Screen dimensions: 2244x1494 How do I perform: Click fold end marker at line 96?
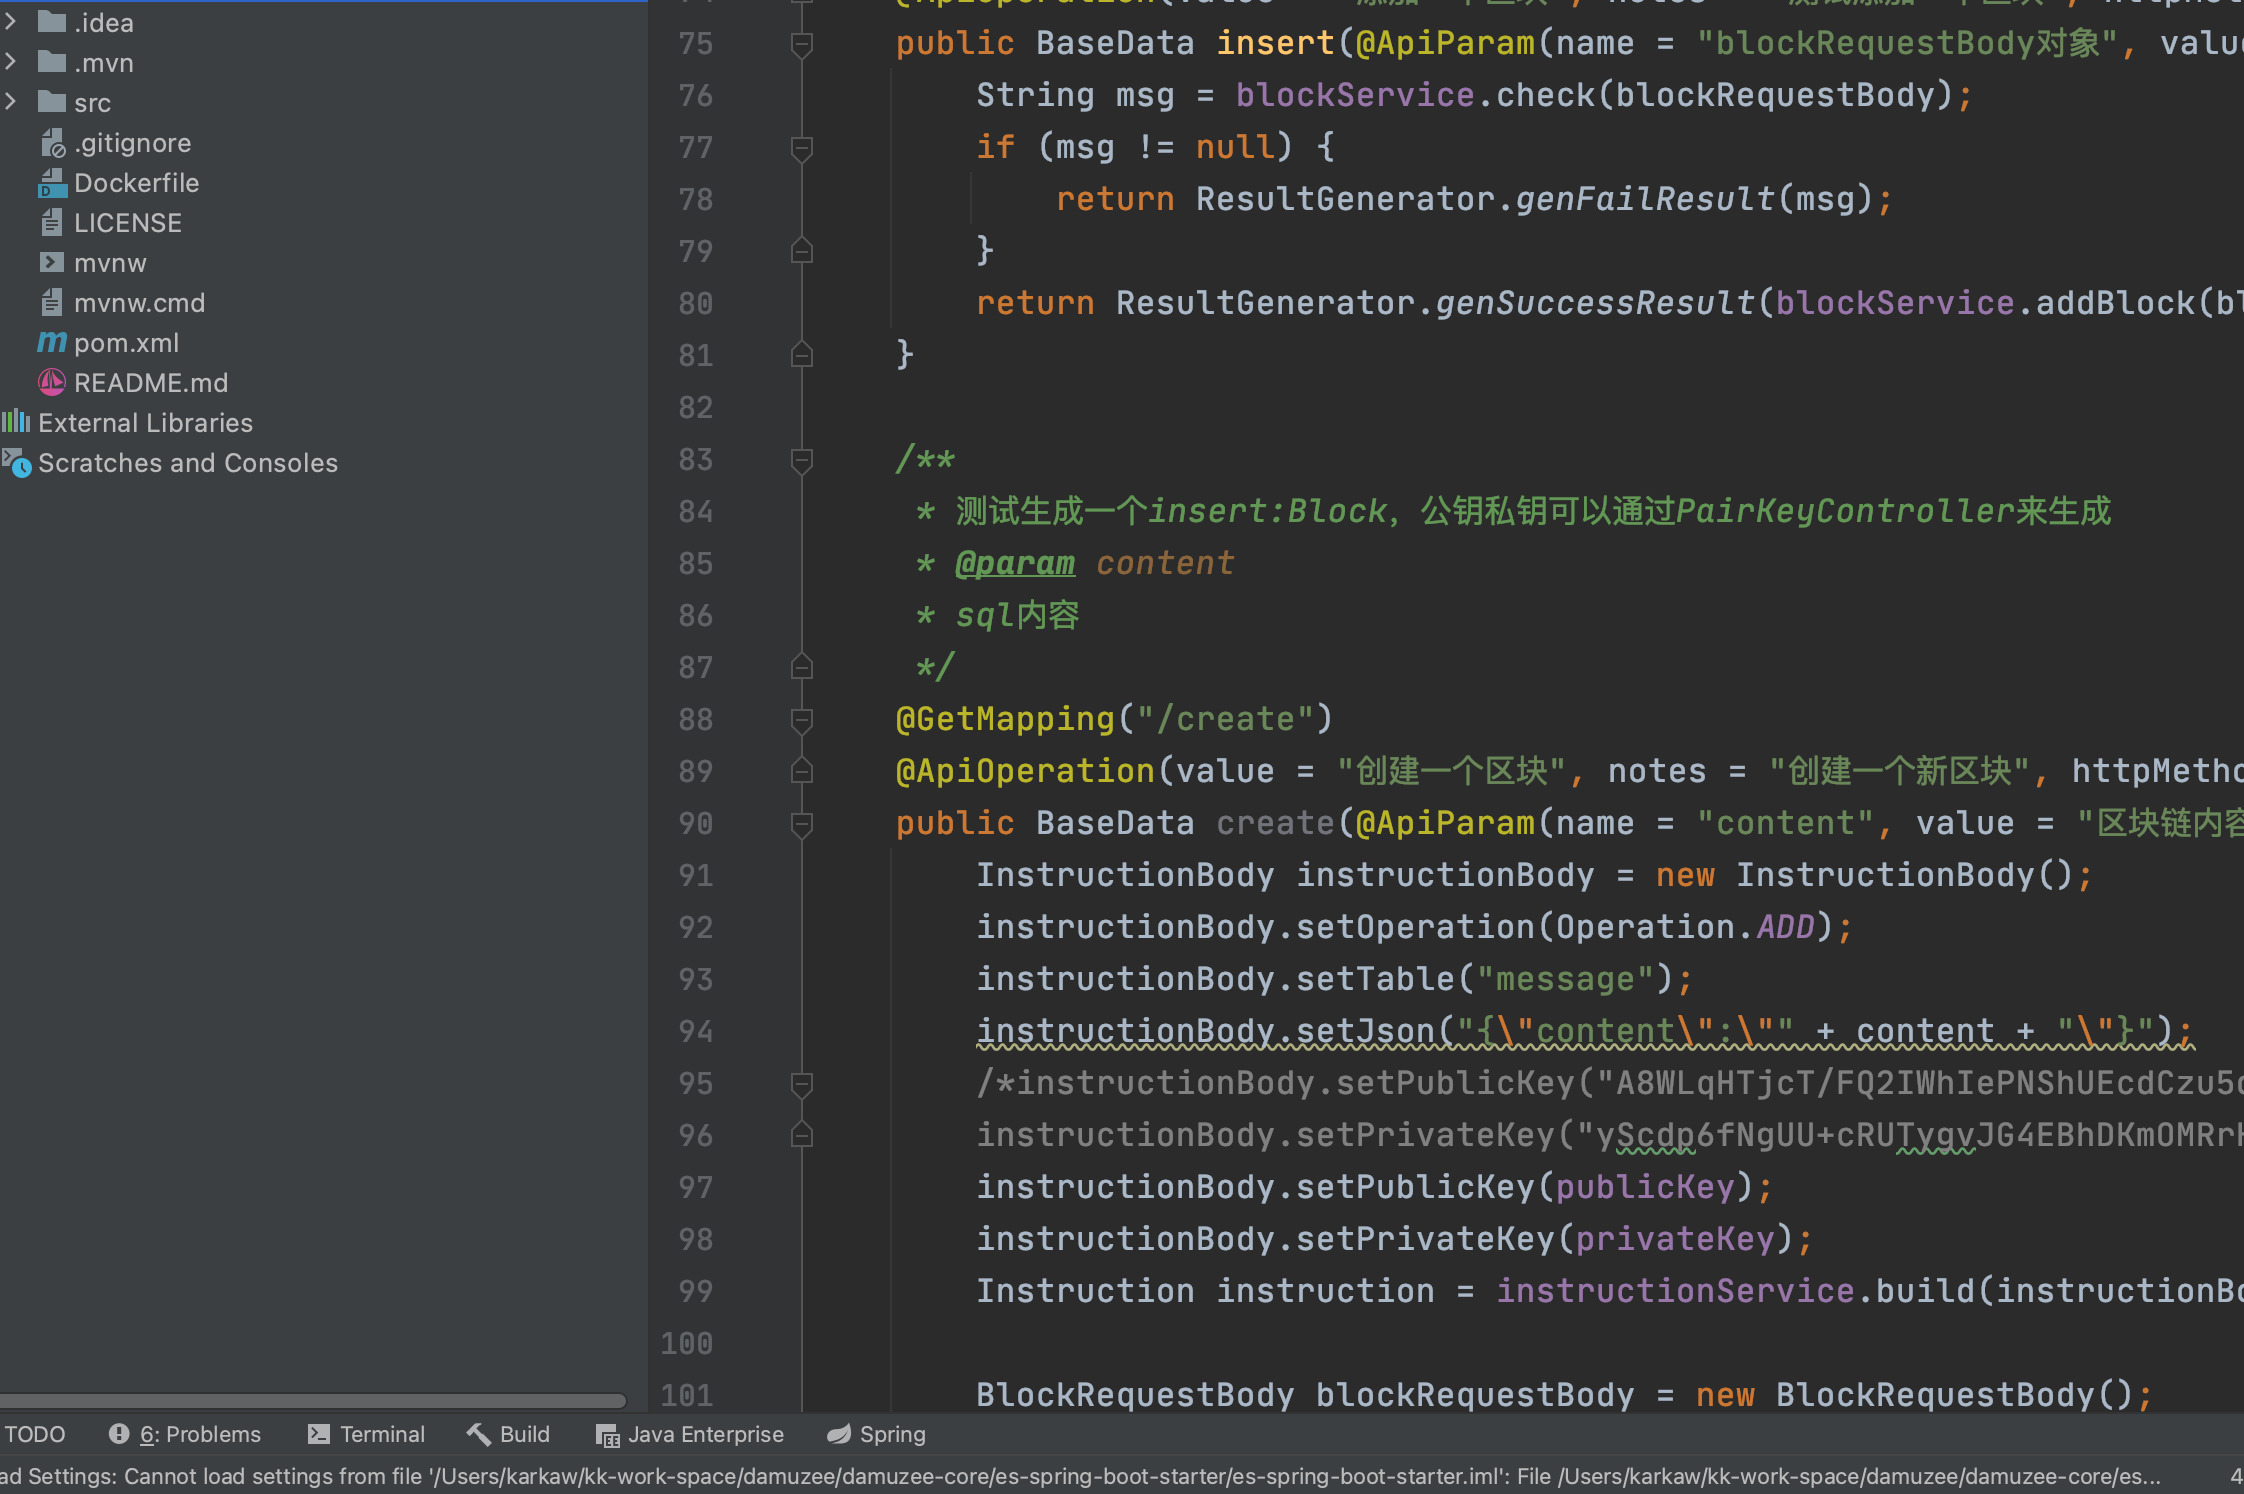pos(802,1134)
